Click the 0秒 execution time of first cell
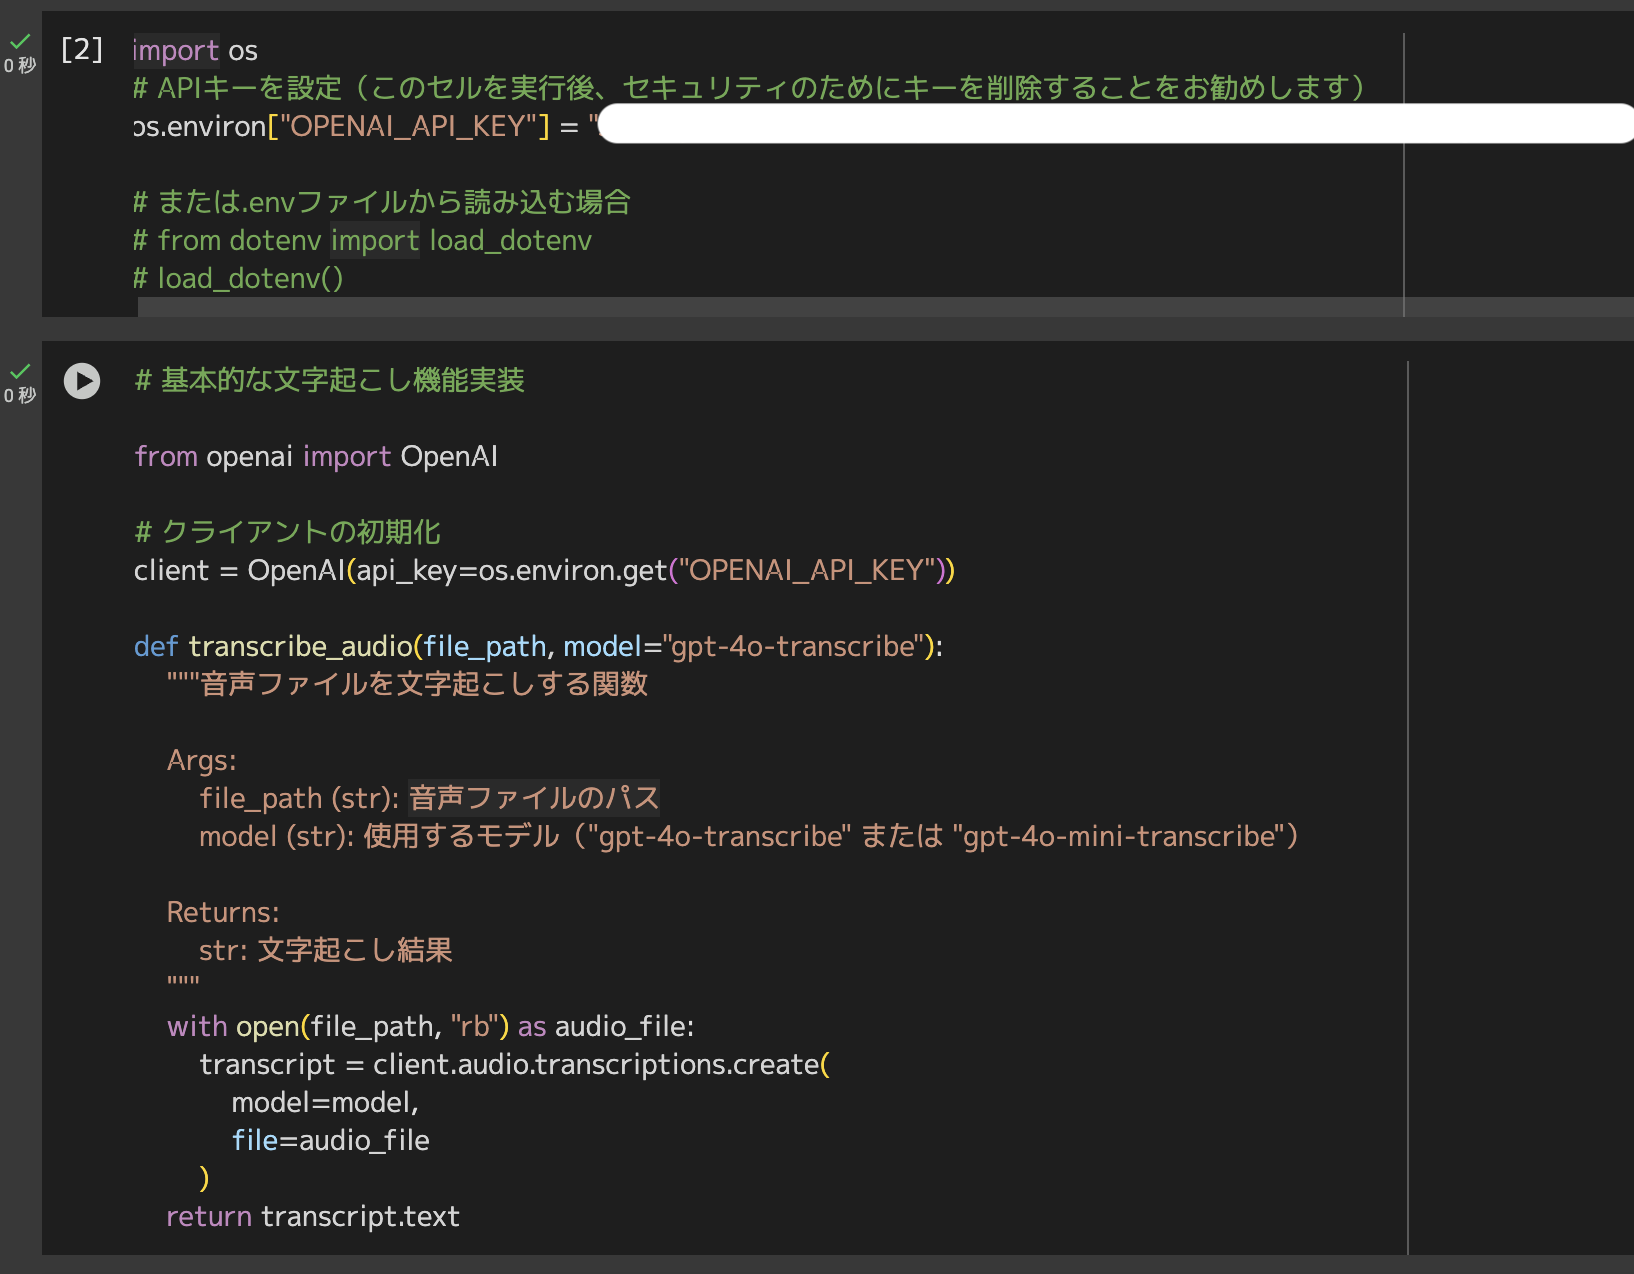1634x1274 pixels. [19, 65]
